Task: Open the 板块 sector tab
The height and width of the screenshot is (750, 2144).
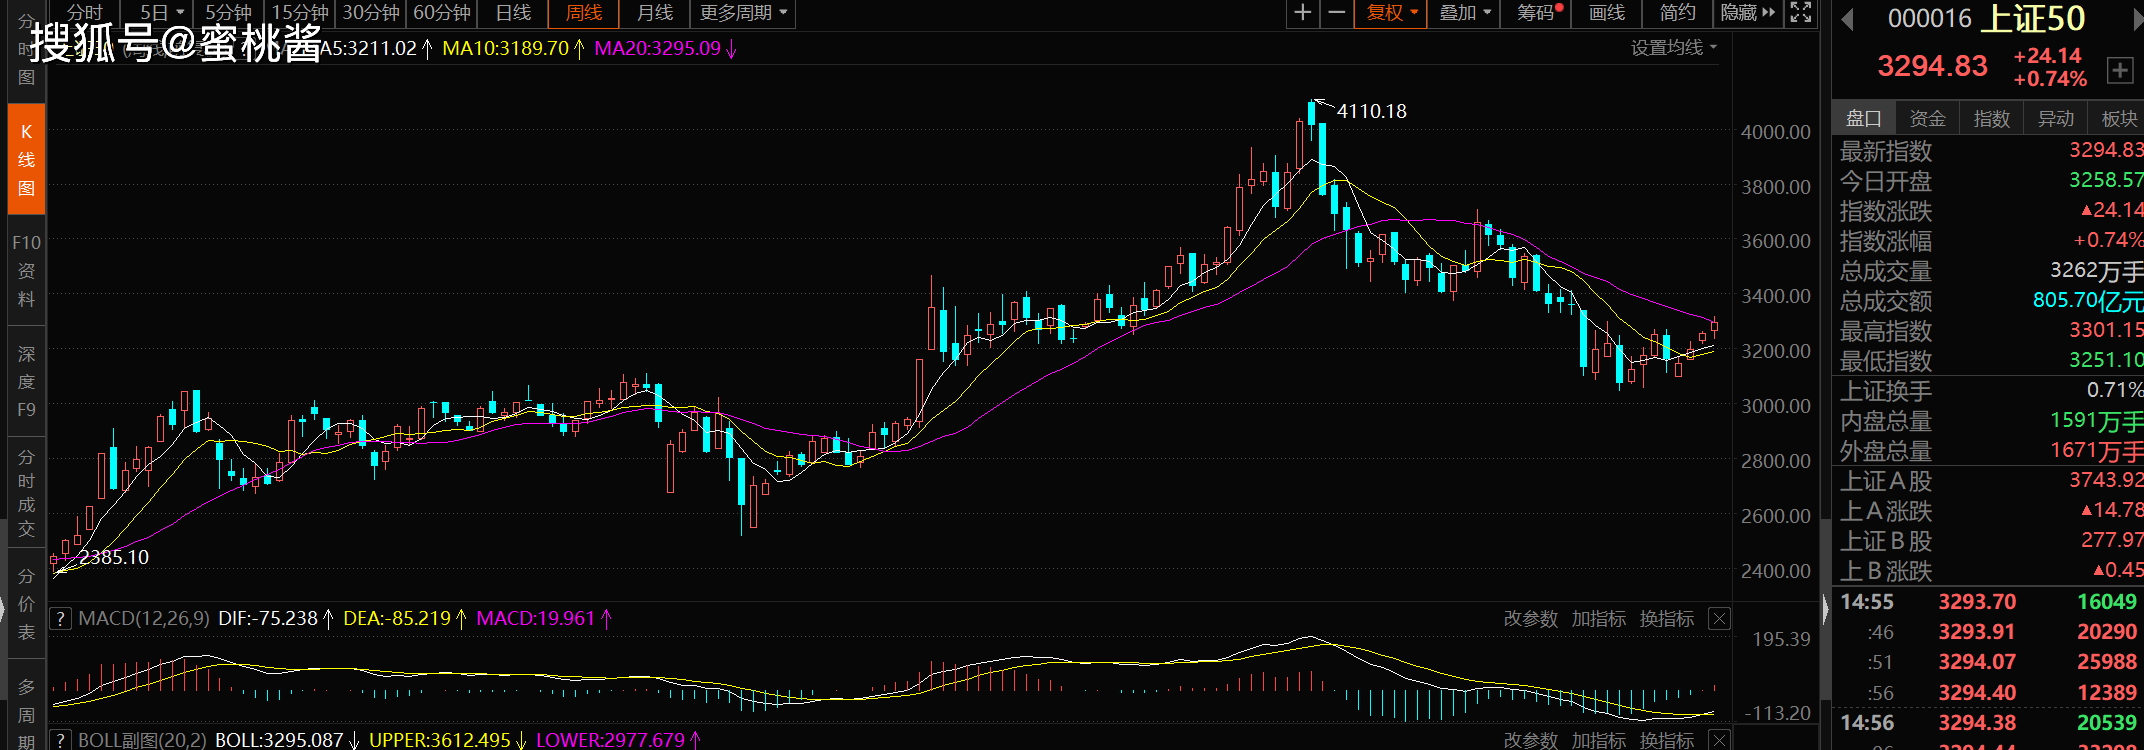Action: [x=2118, y=119]
